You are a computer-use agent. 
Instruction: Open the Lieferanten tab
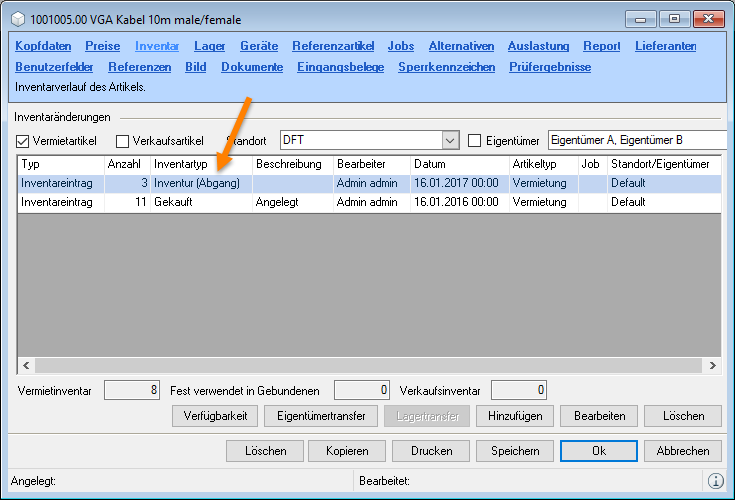point(666,46)
